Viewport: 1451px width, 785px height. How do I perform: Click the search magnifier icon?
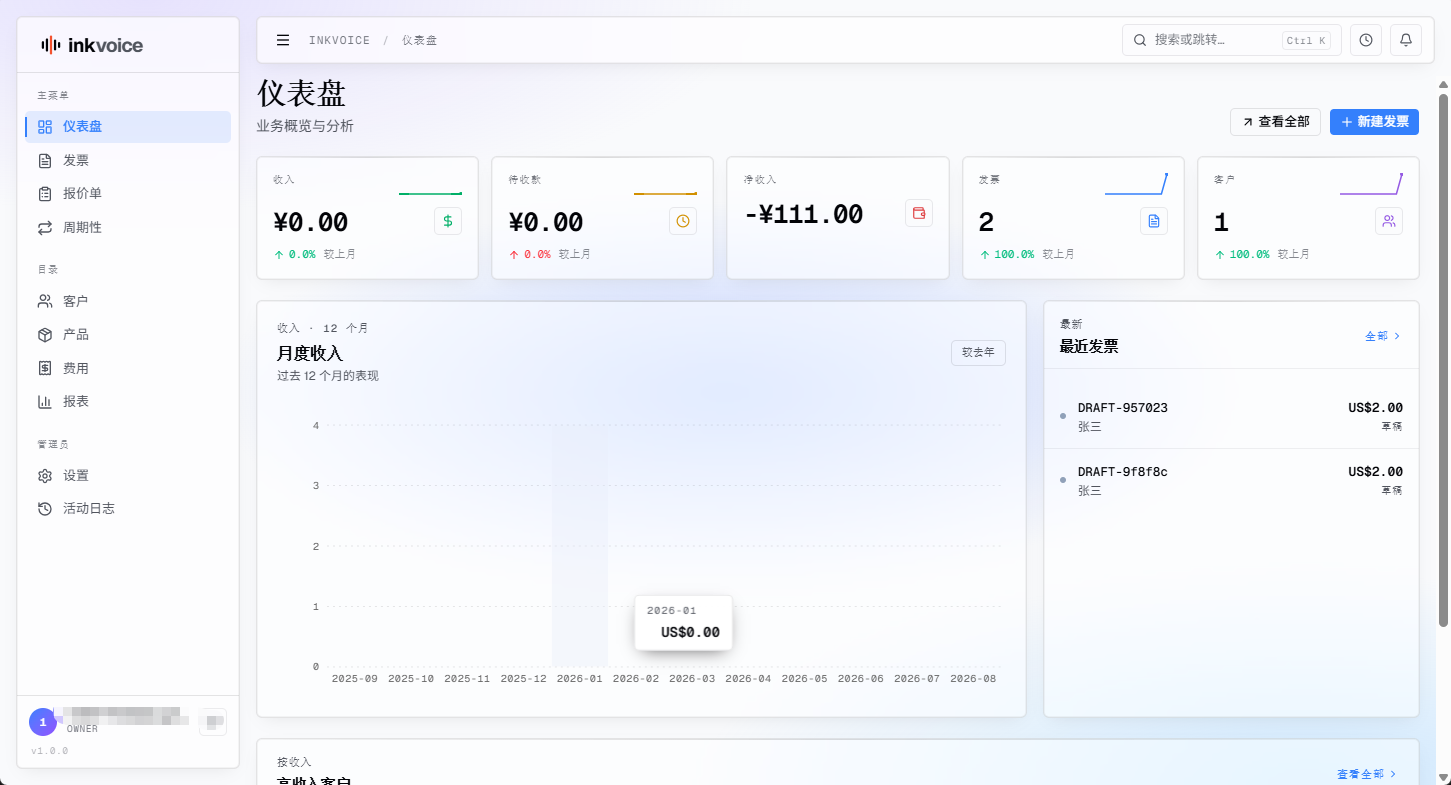[x=1140, y=40]
